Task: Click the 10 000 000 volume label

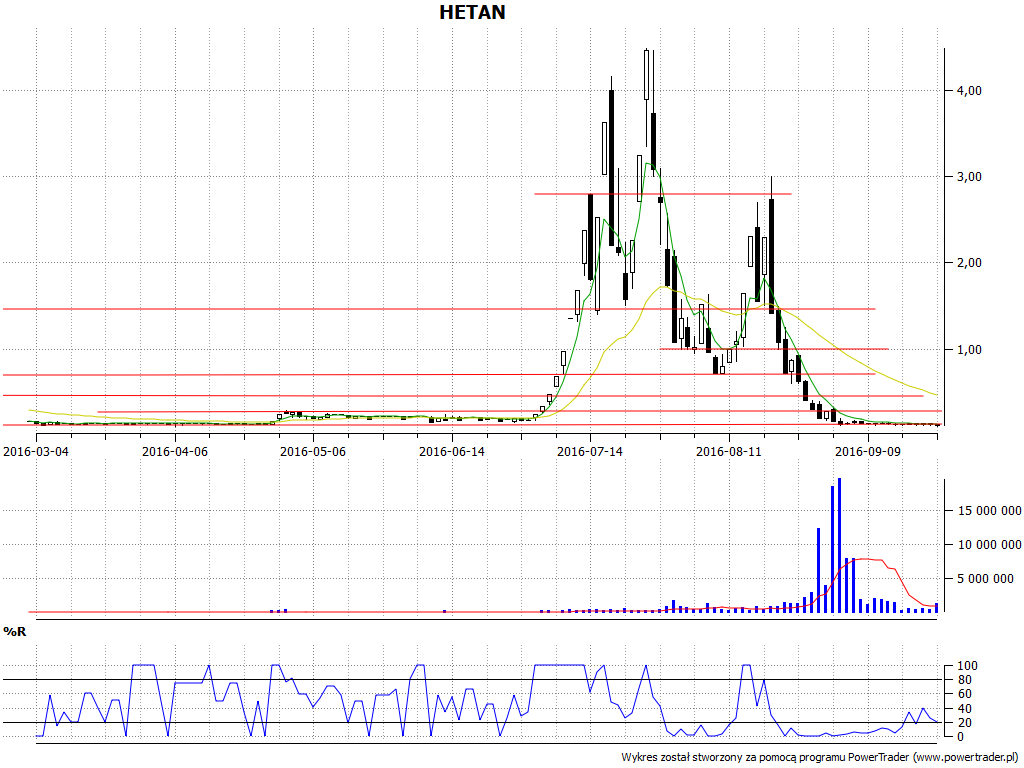Action: coord(985,545)
